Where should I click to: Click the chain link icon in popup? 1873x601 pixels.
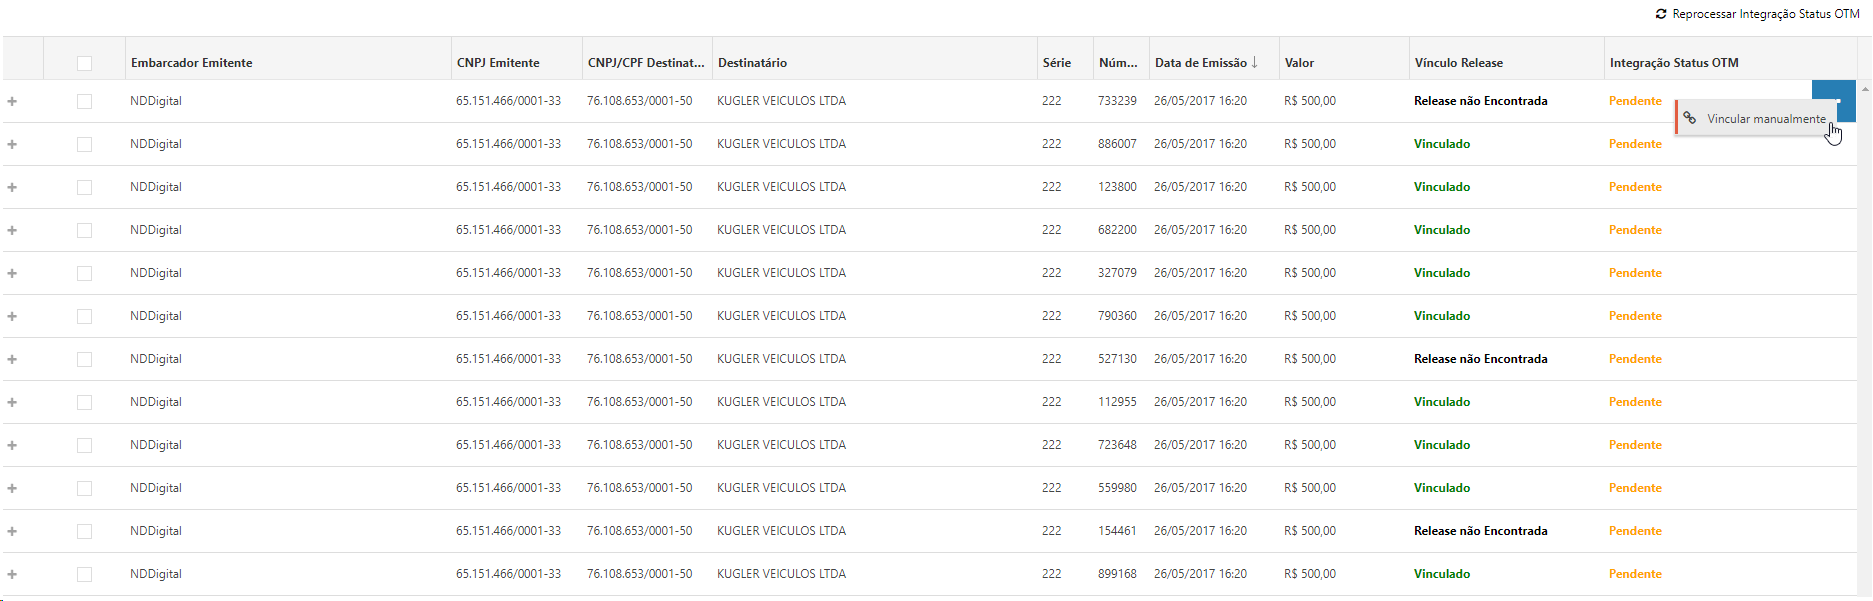pyautogui.click(x=1690, y=118)
